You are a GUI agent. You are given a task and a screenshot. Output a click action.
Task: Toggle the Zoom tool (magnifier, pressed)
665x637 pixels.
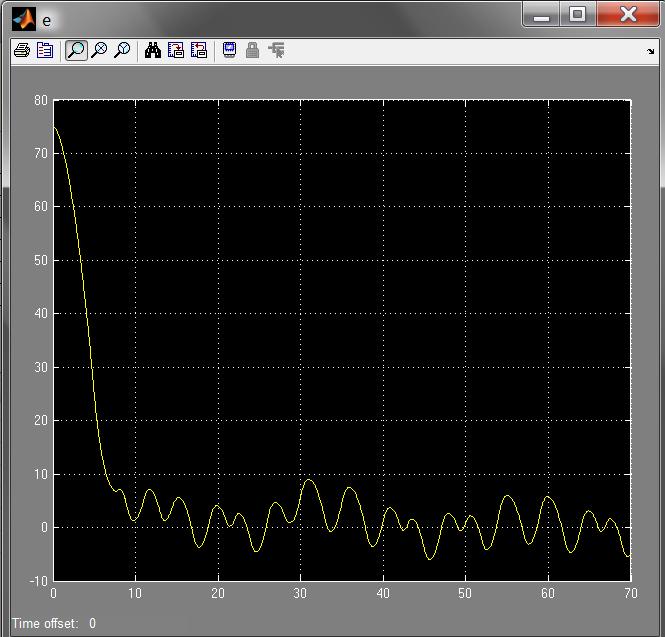(x=76, y=50)
